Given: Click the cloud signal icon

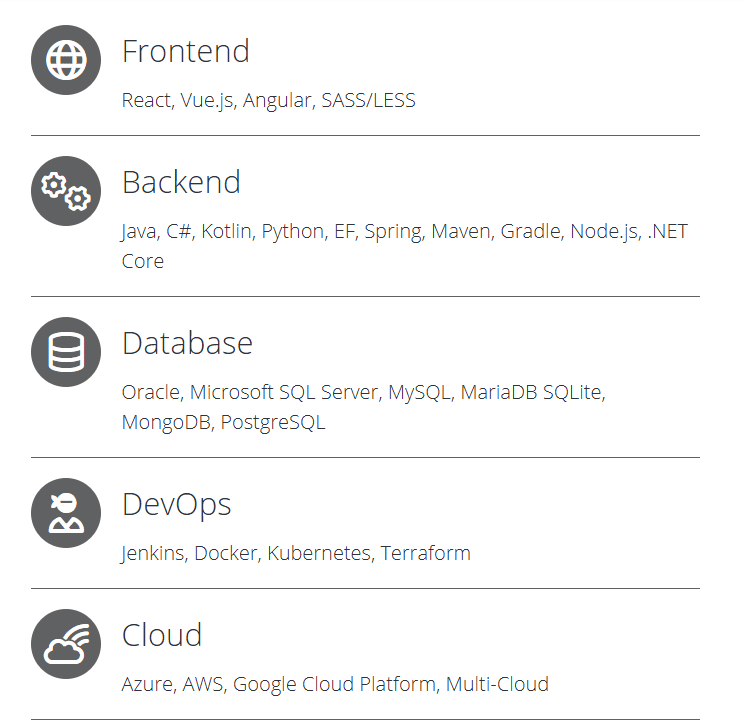Looking at the screenshot, I should (66, 644).
